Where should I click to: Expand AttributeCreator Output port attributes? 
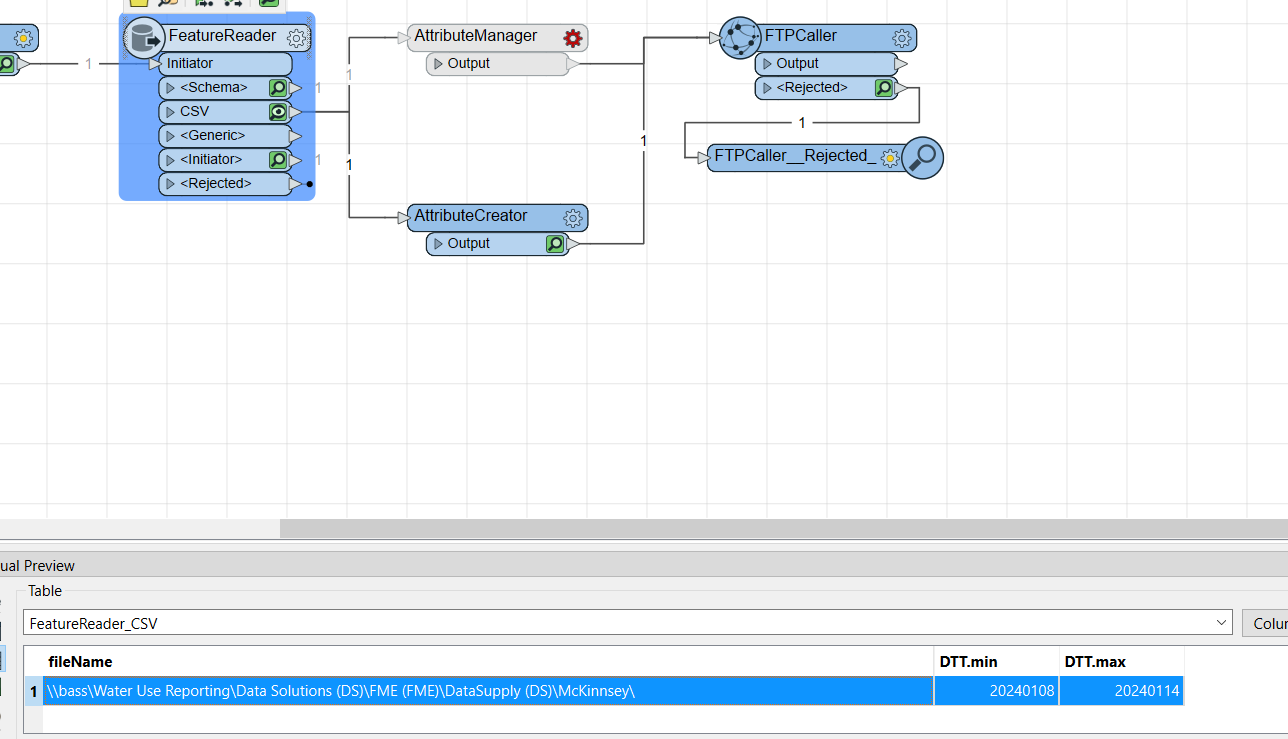point(438,244)
